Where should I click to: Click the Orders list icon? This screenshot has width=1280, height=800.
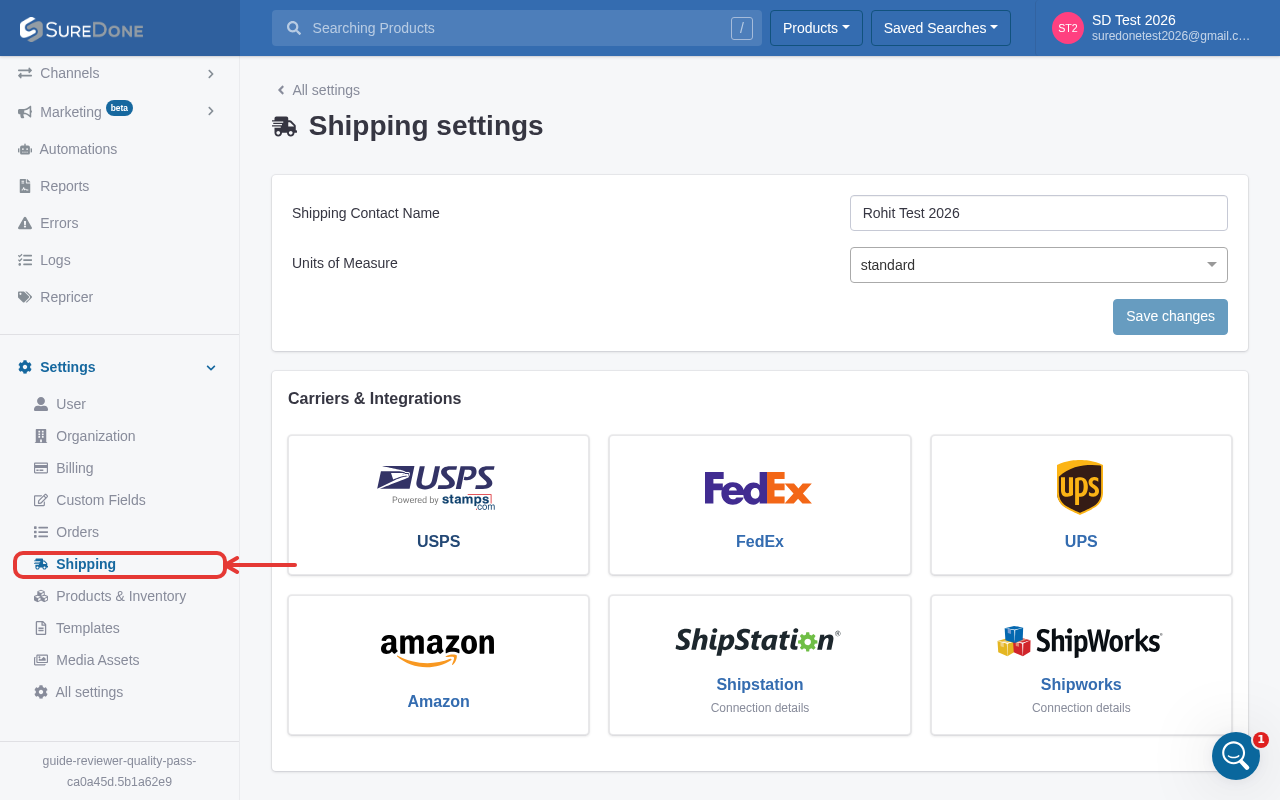click(x=41, y=532)
